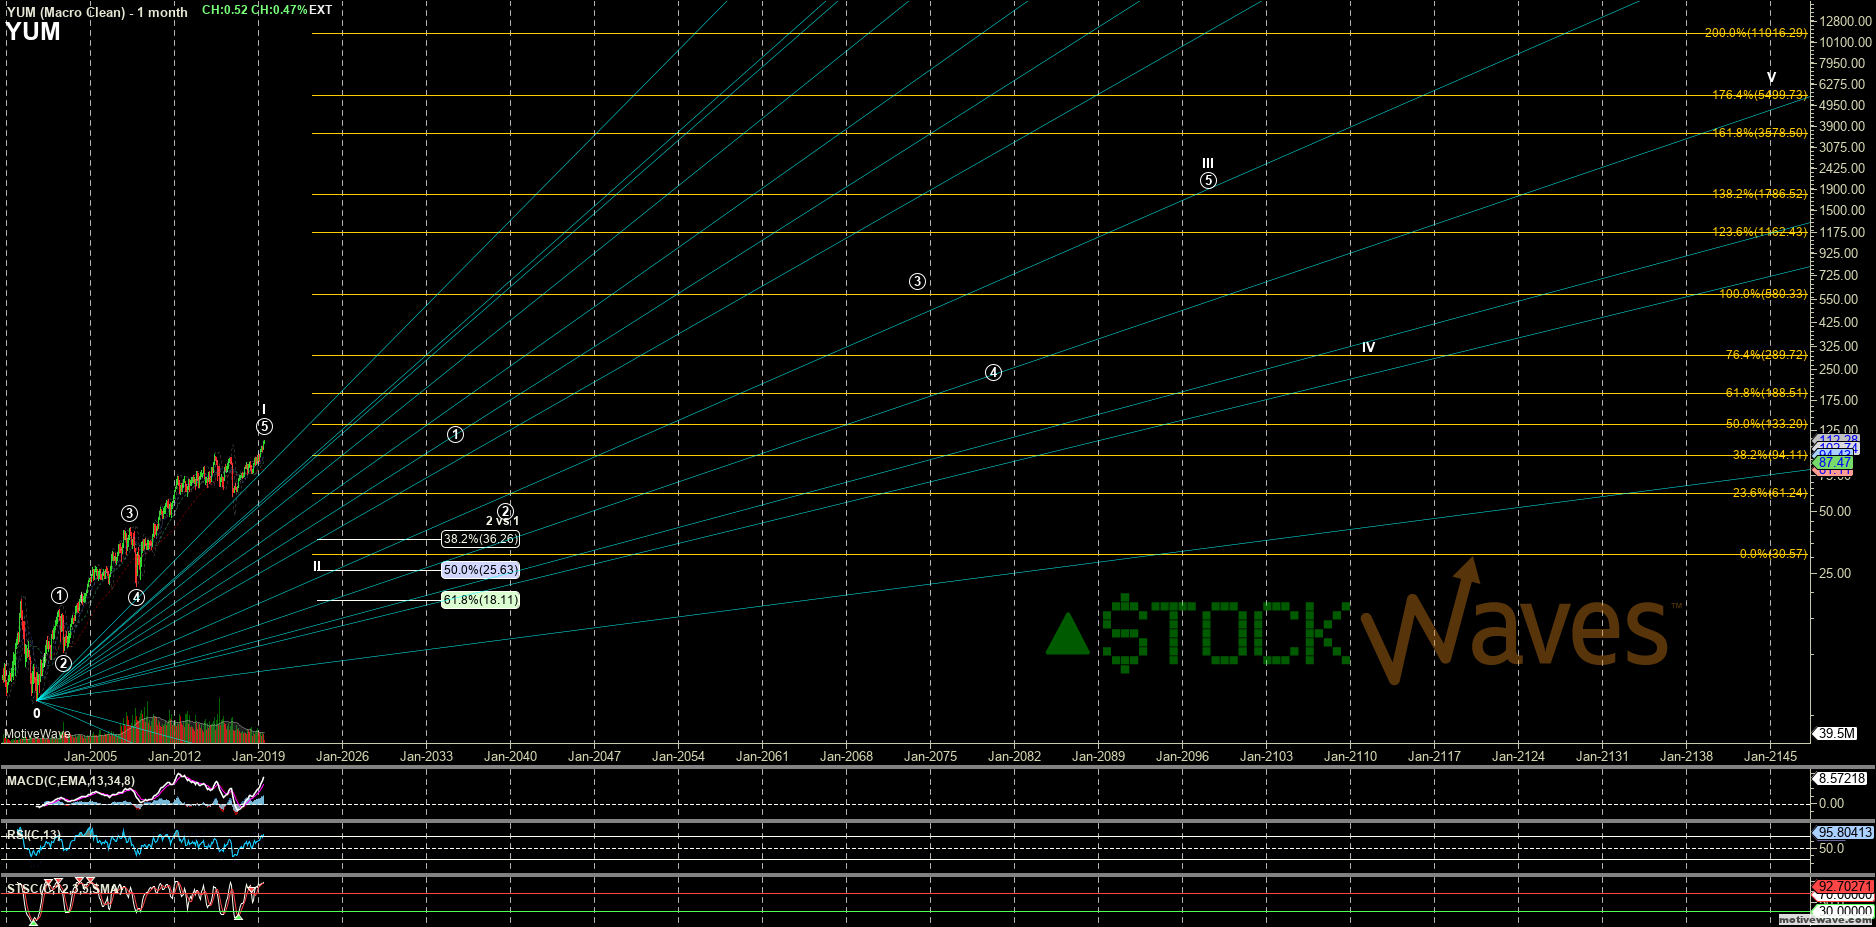Select the 50.0%(133.20) Fibonacci level label
1876x927 pixels.
coord(1767,424)
